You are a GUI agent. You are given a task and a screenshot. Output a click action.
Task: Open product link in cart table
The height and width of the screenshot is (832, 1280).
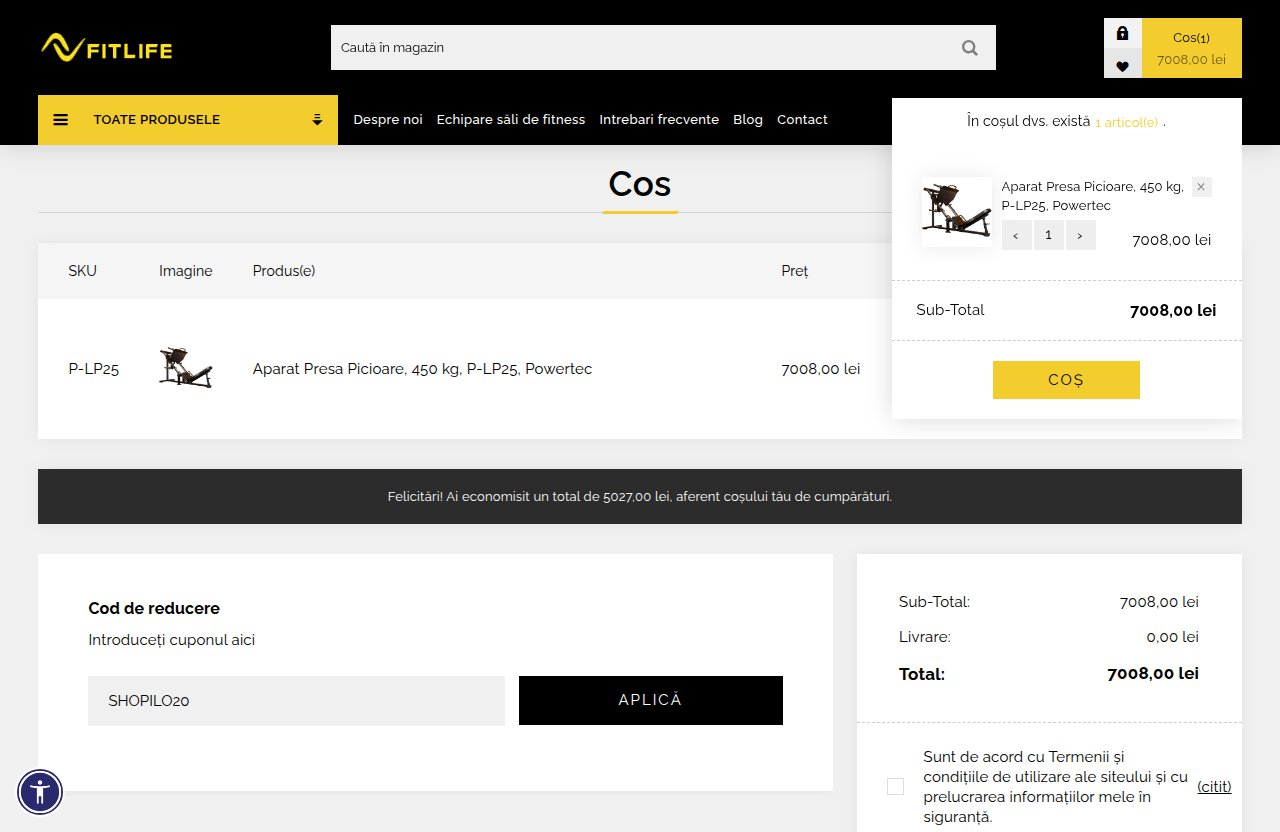coord(422,369)
